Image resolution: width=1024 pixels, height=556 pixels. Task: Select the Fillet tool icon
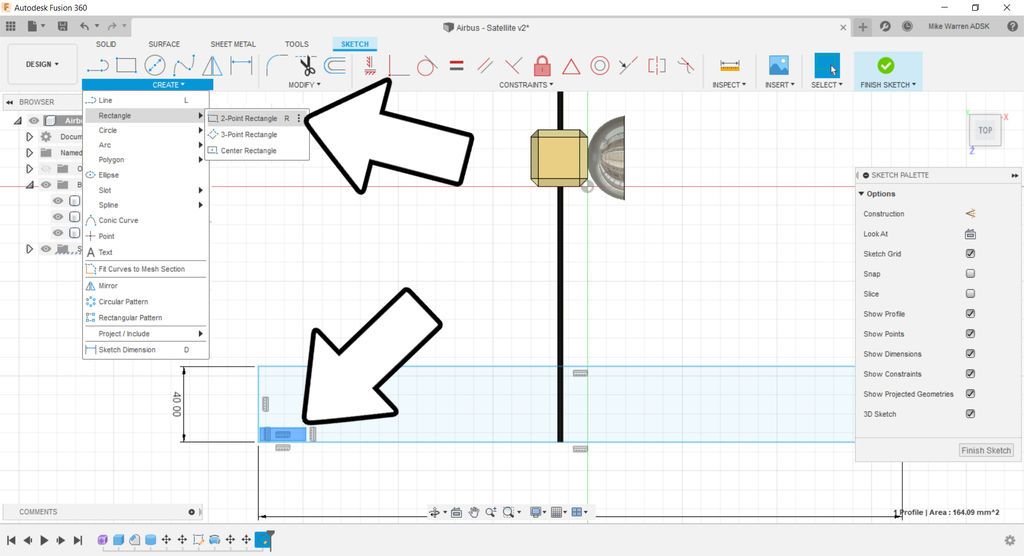277,65
